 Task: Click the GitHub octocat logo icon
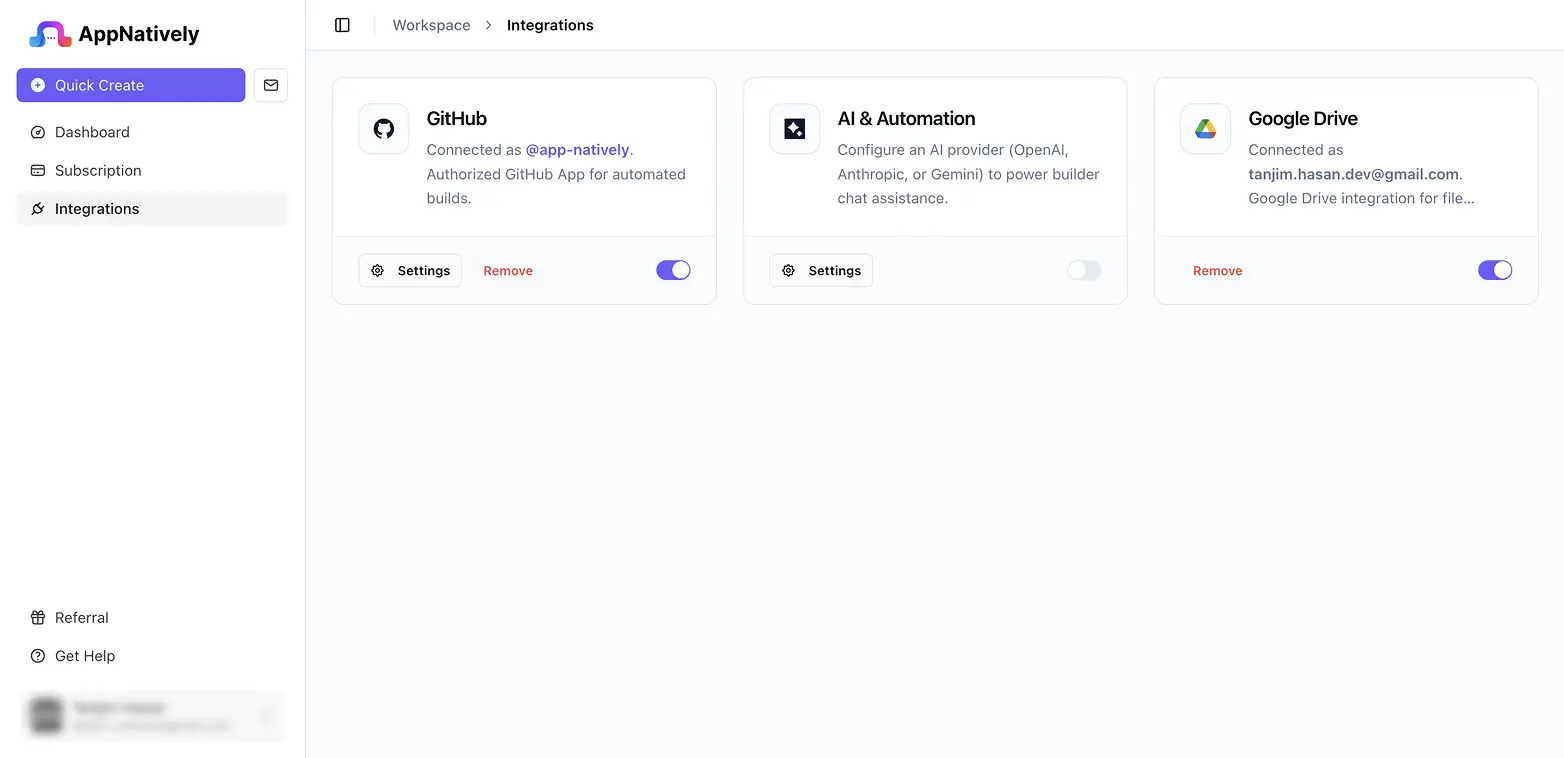tap(384, 129)
